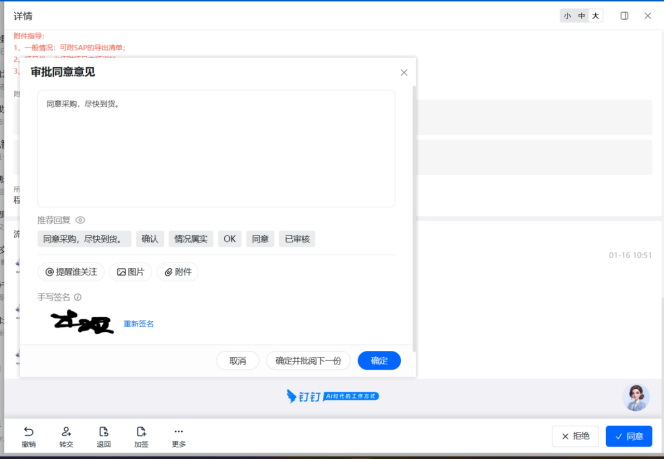The image size is (665, 460).
Task: Select font size 小
Action: pyautogui.click(x=567, y=16)
